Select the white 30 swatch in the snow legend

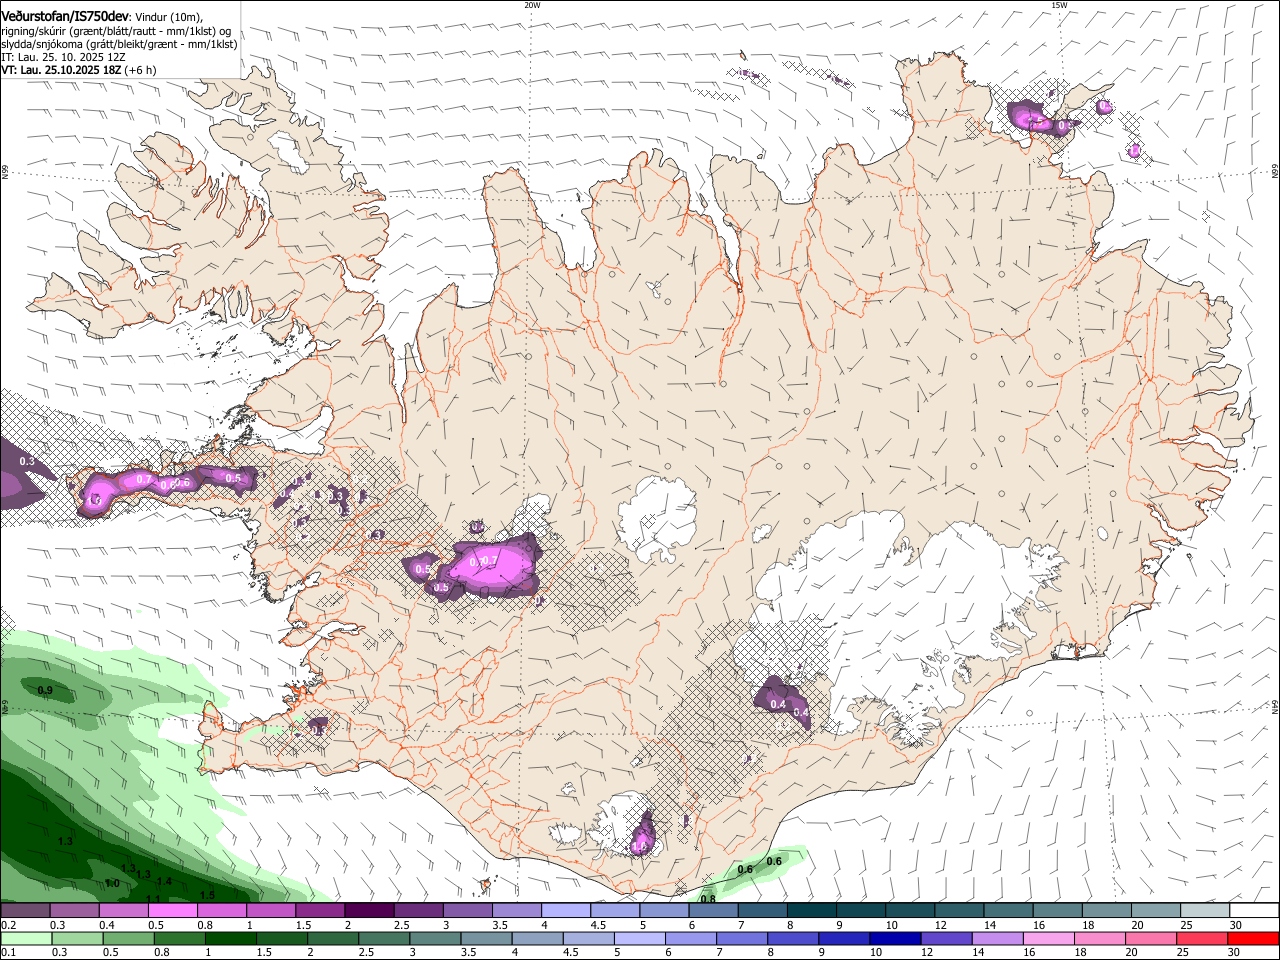[1255, 910]
